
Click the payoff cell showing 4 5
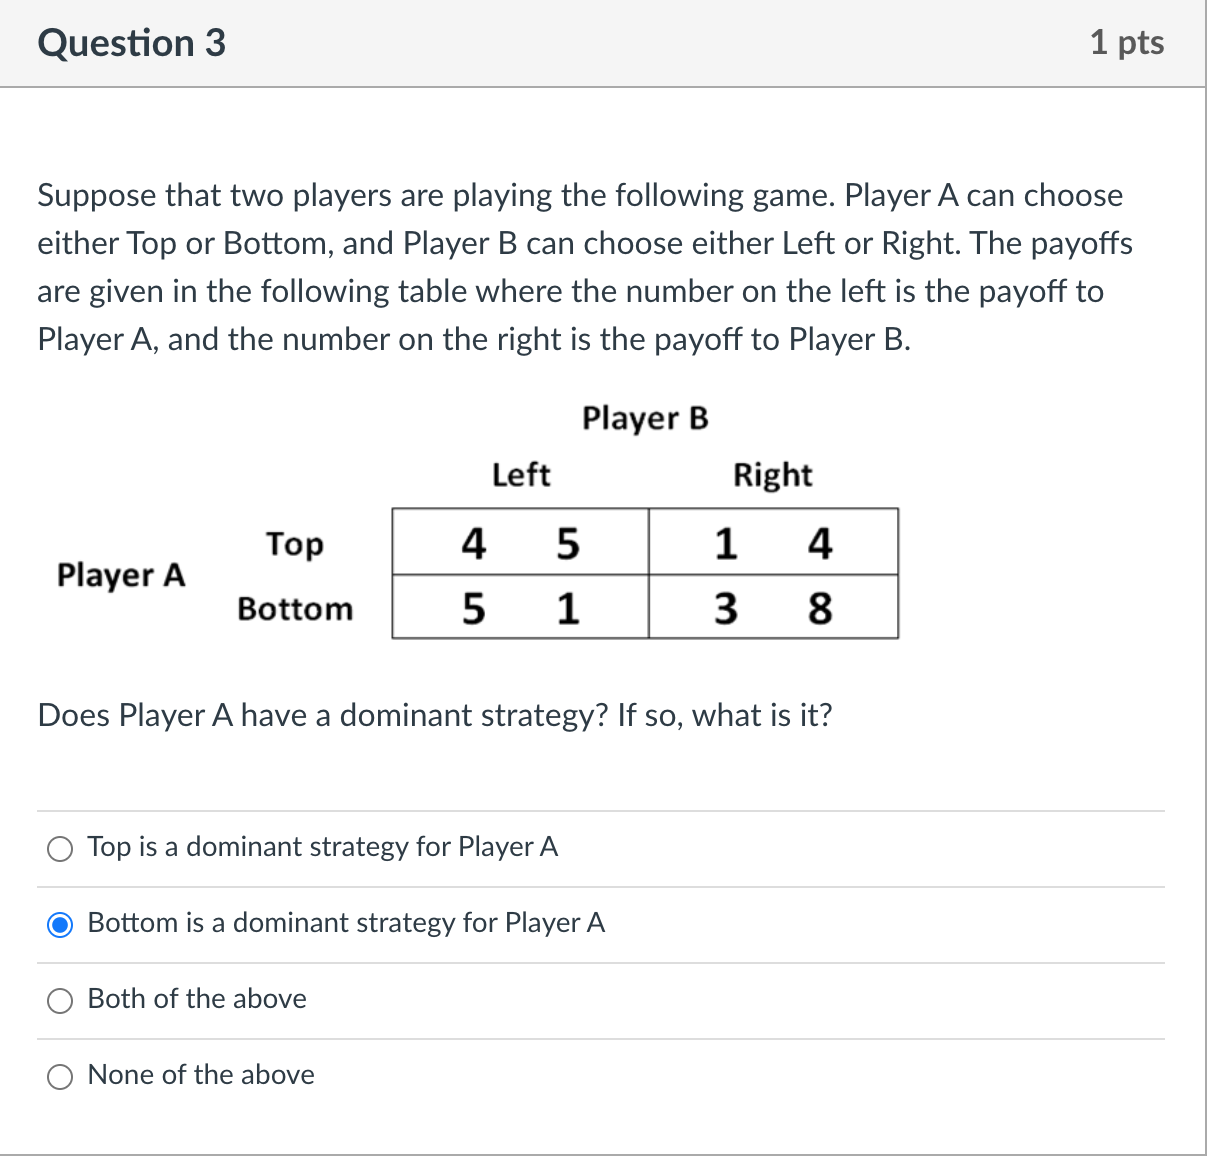519,541
